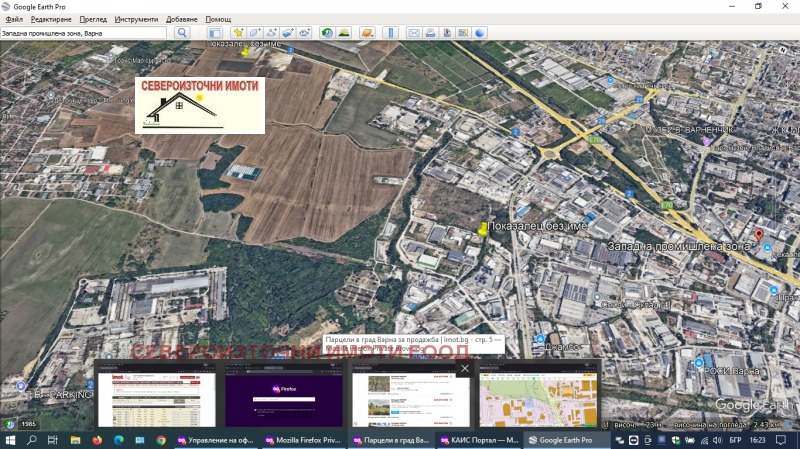Screen dimensions: 800x449
Task: Show the ruler tool
Action: tap(390, 33)
